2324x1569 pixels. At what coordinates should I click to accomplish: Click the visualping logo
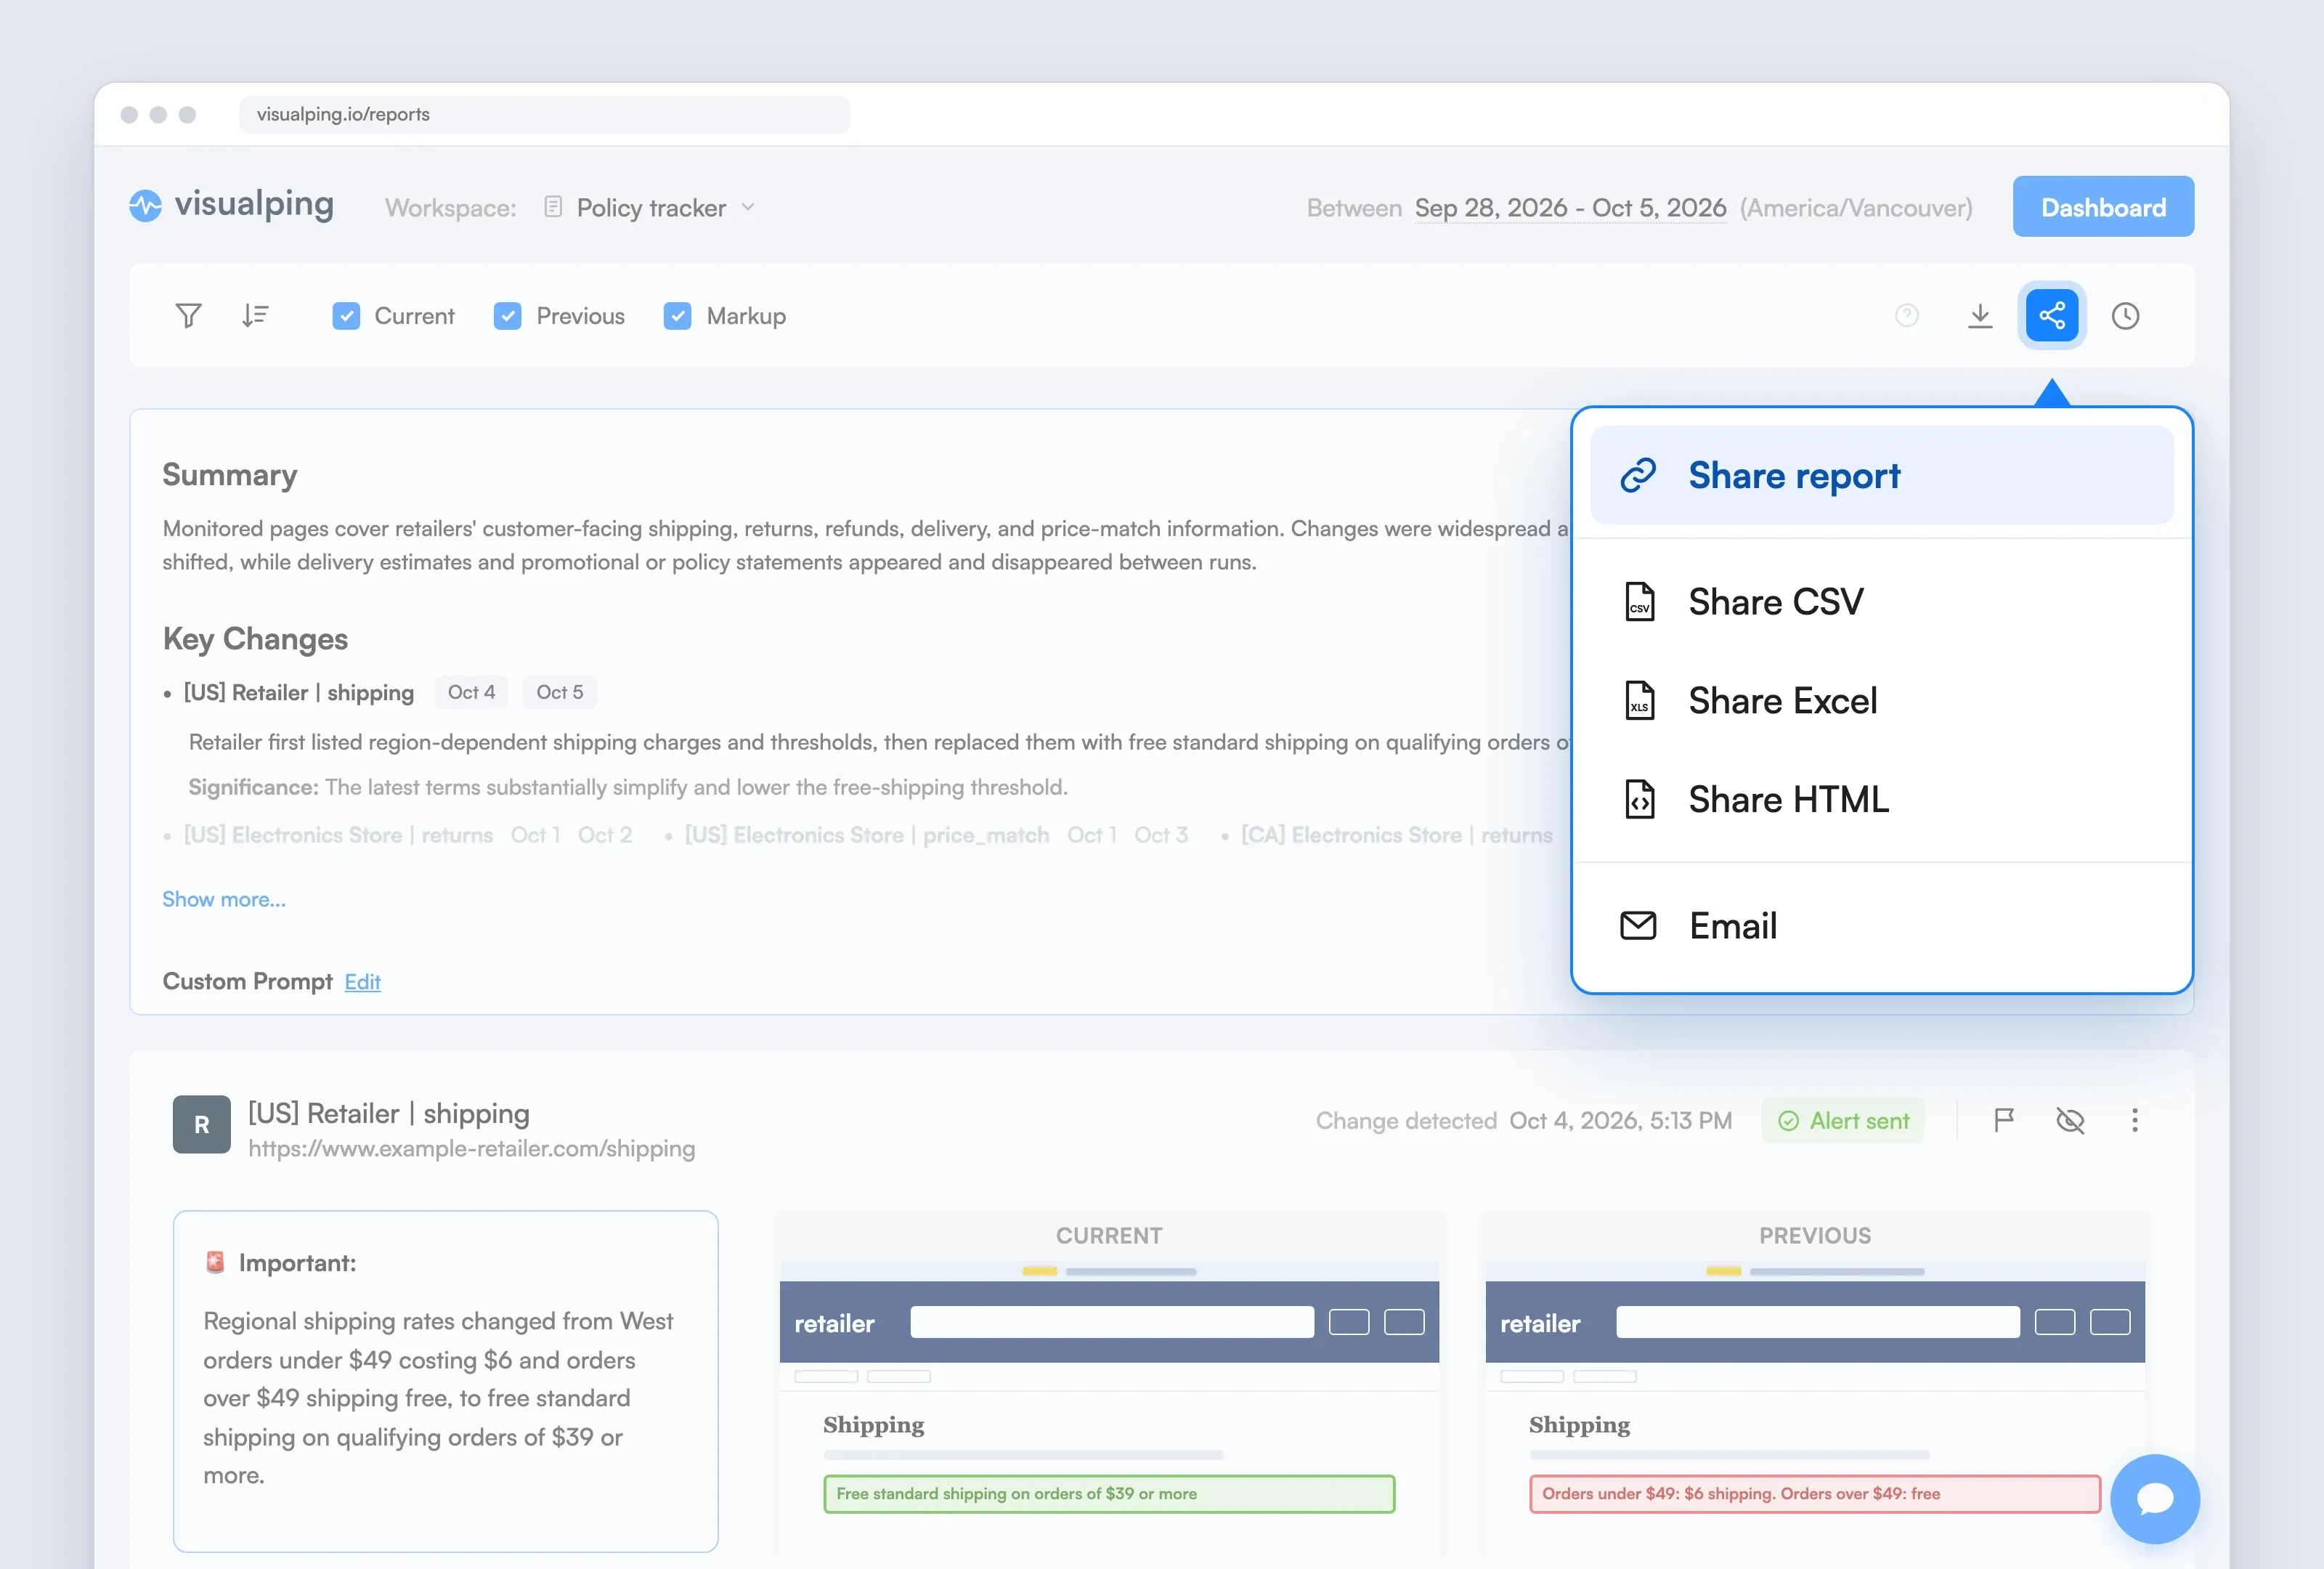(231, 205)
